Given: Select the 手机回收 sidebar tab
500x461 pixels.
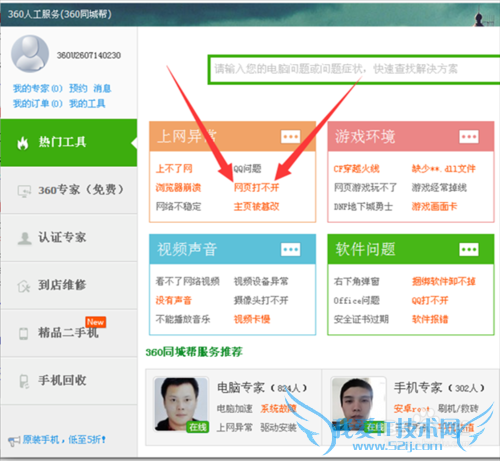Looking at the screenshot, I should pyautogui.click(x=69, y=381).
